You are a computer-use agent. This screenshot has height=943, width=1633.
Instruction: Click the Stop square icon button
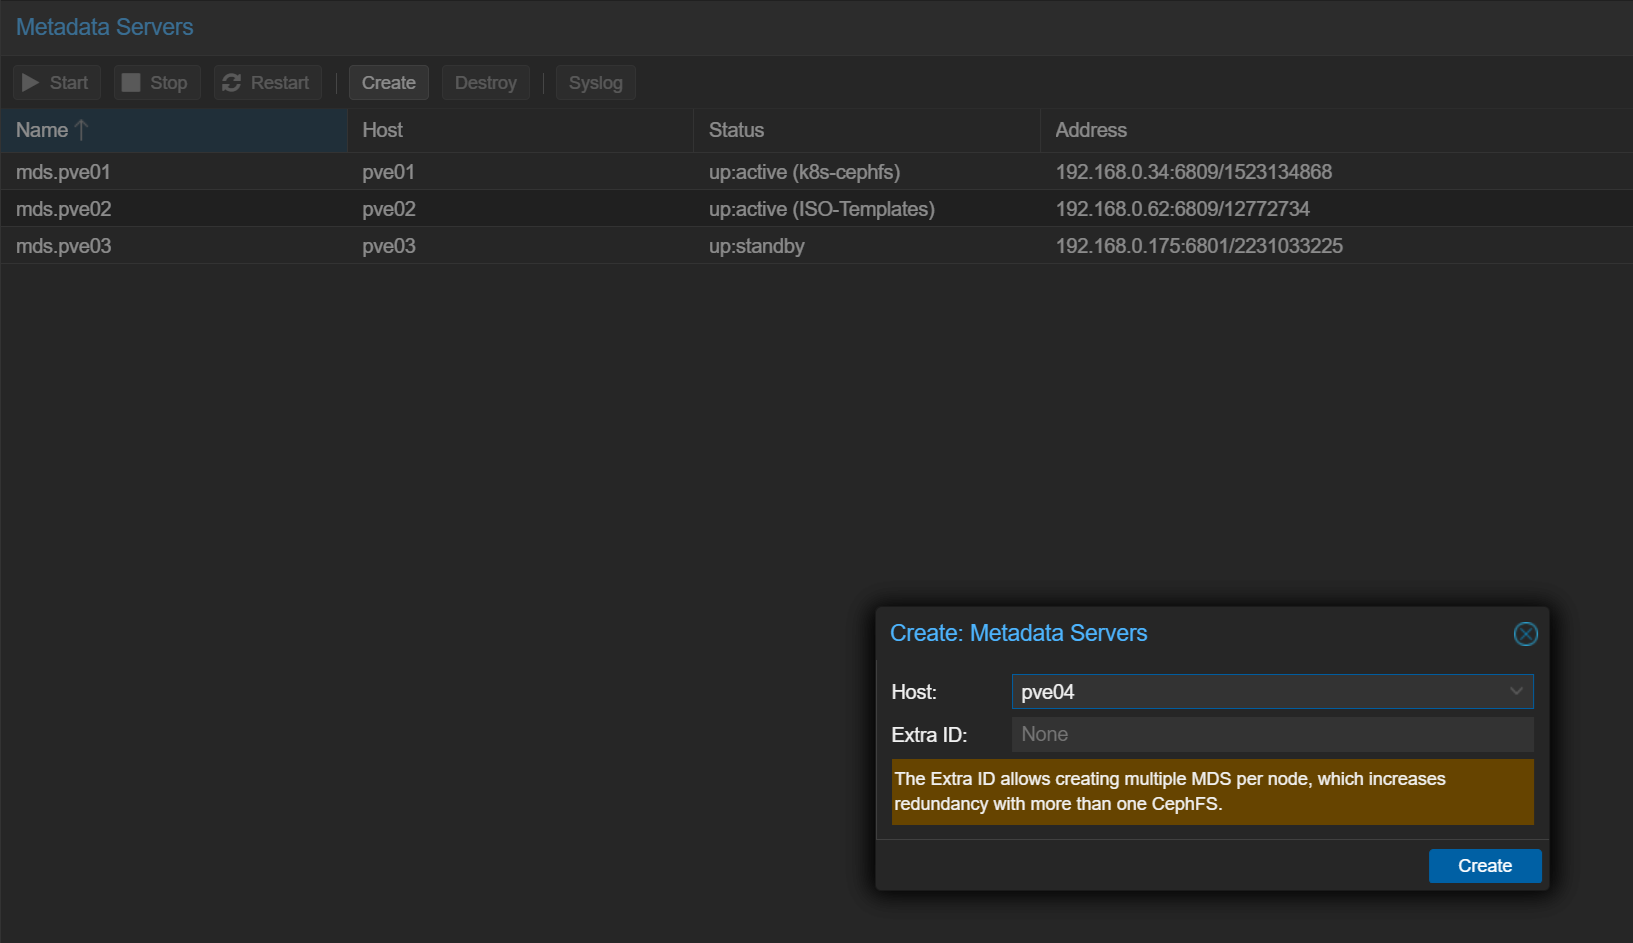(157, 83)
